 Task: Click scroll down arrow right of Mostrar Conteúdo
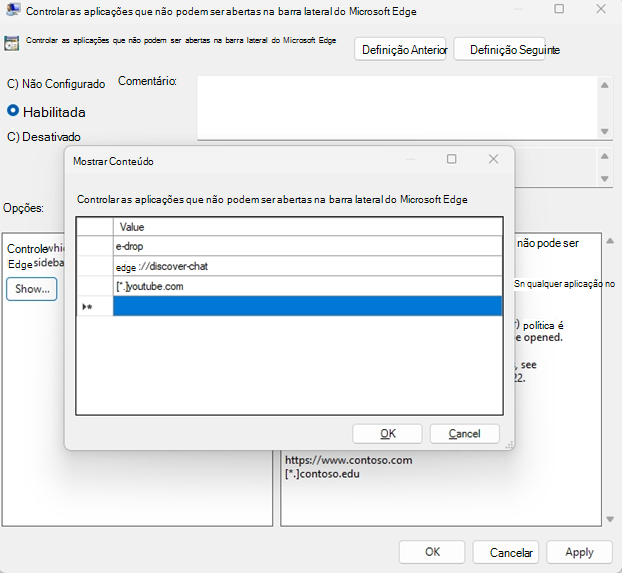605,179
